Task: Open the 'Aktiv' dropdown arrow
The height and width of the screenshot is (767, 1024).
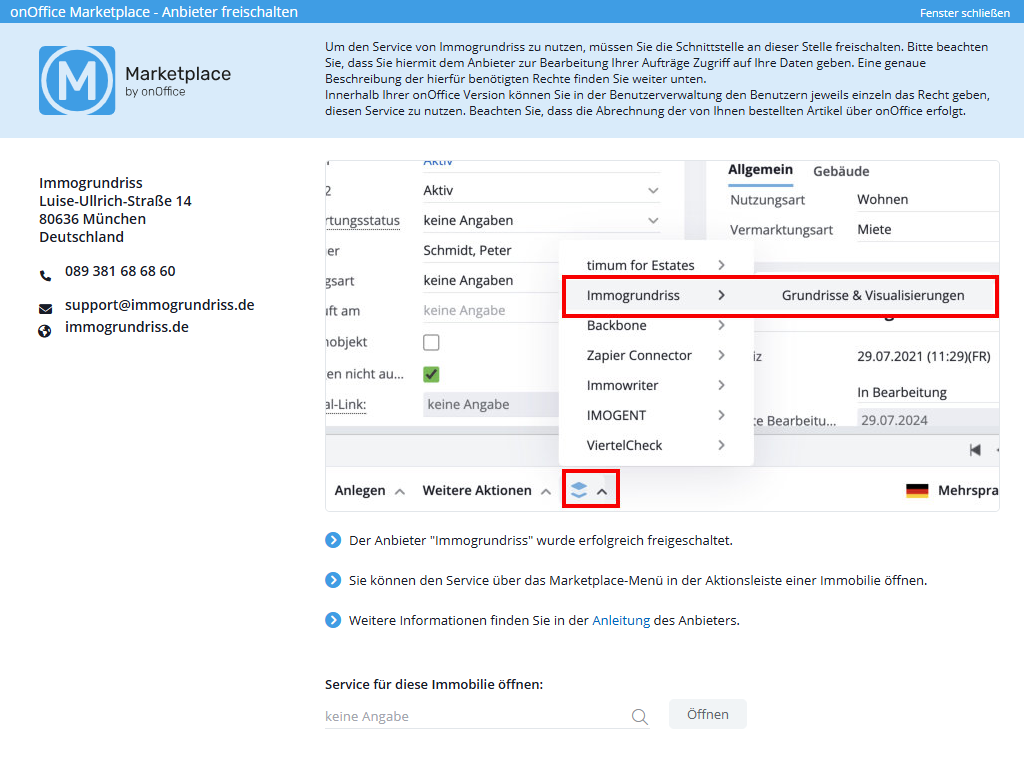Action: pos(653,191)
